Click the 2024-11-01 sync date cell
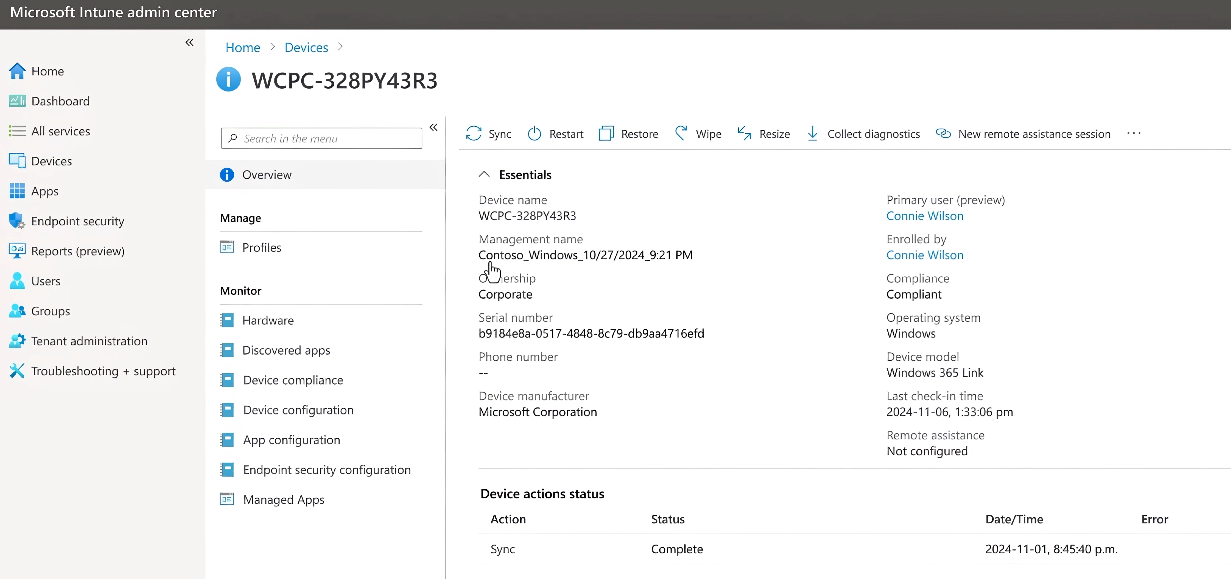1231x579 pixels. tap(1051, 549)
